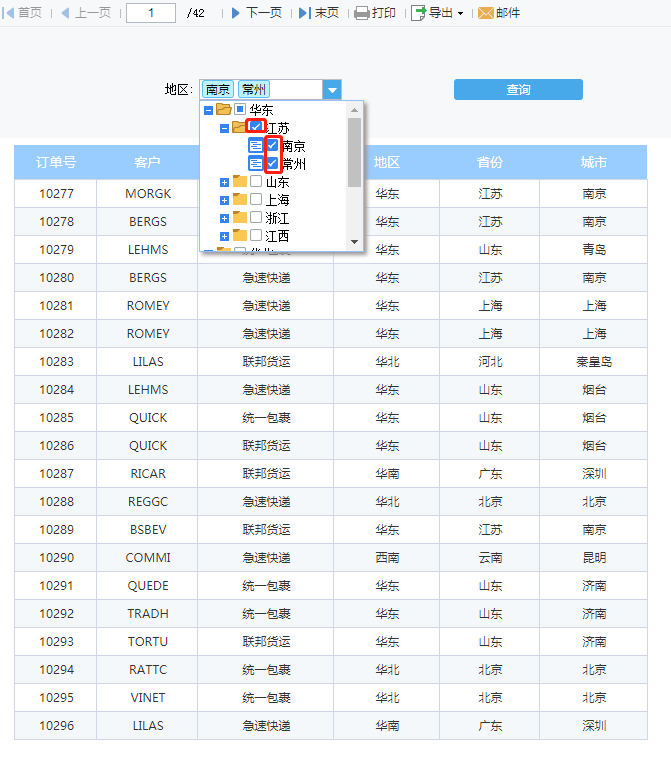Click the 南京 selected tag
The height and width of the screenshot is (758, 671).
tap(218, 90)
